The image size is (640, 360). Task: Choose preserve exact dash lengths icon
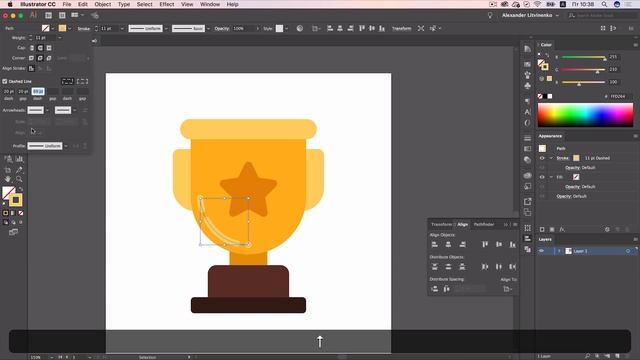pos(67,81)
